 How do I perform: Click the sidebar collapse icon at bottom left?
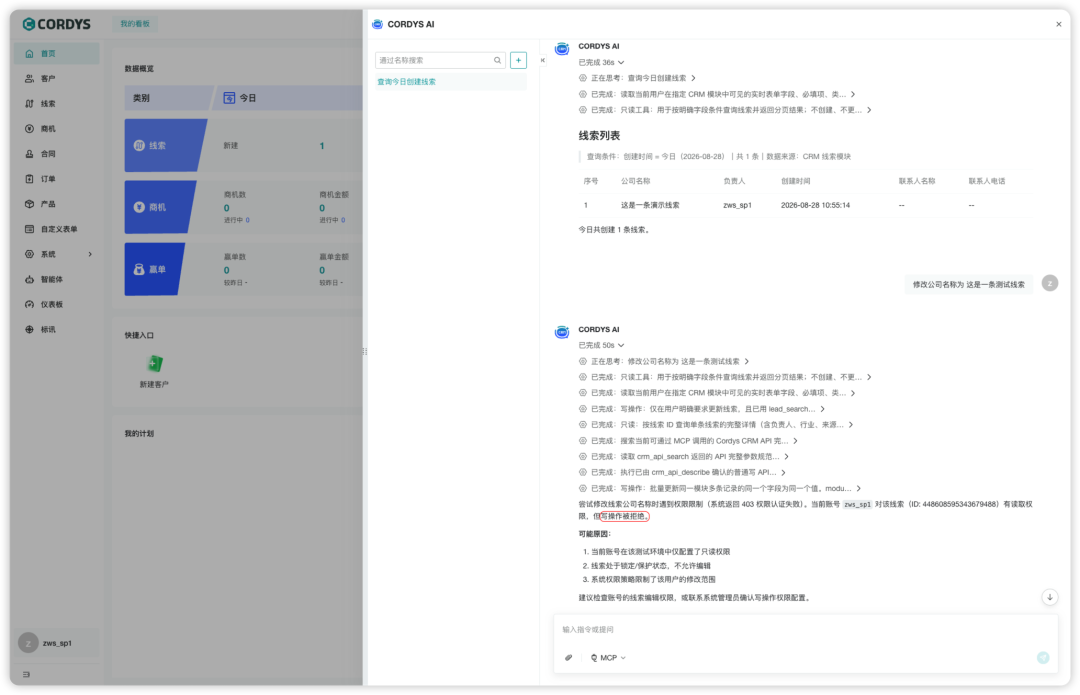pos(26,674)
